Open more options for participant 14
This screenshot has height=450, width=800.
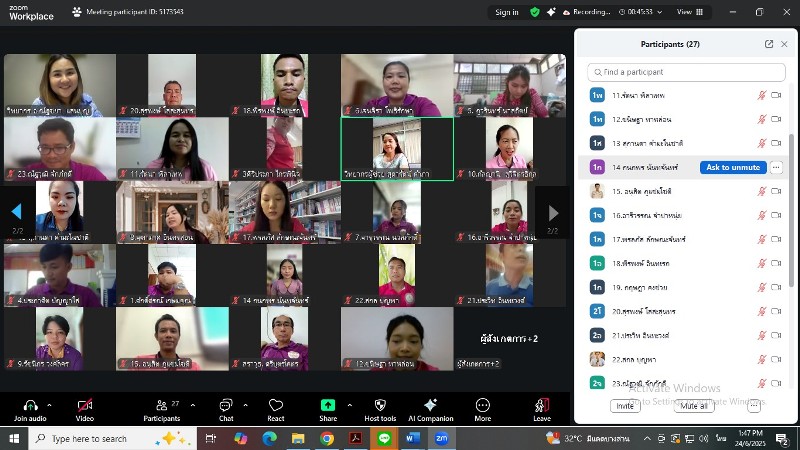(776, 167)
